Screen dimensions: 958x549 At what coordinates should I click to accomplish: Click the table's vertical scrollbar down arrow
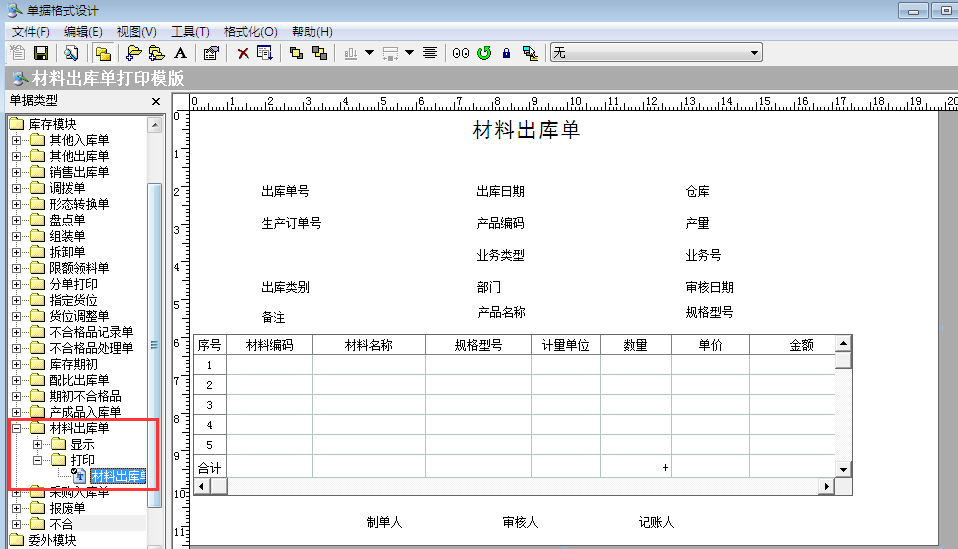(x=843, y=468)
